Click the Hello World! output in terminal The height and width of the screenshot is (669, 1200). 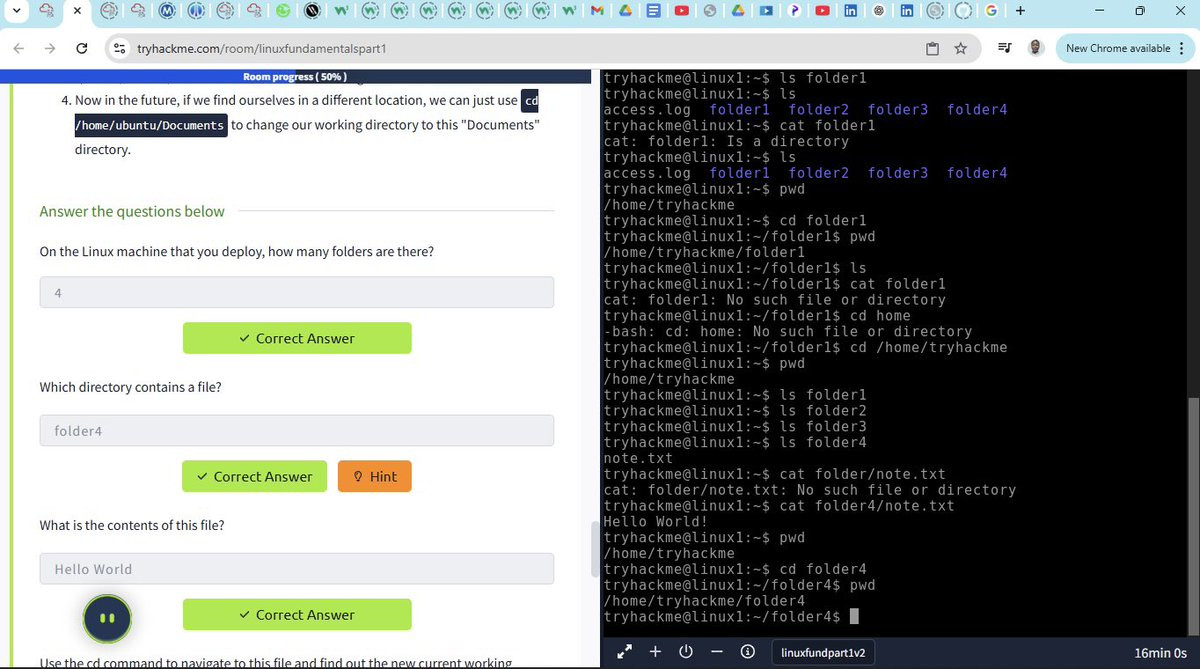(656, 521)
